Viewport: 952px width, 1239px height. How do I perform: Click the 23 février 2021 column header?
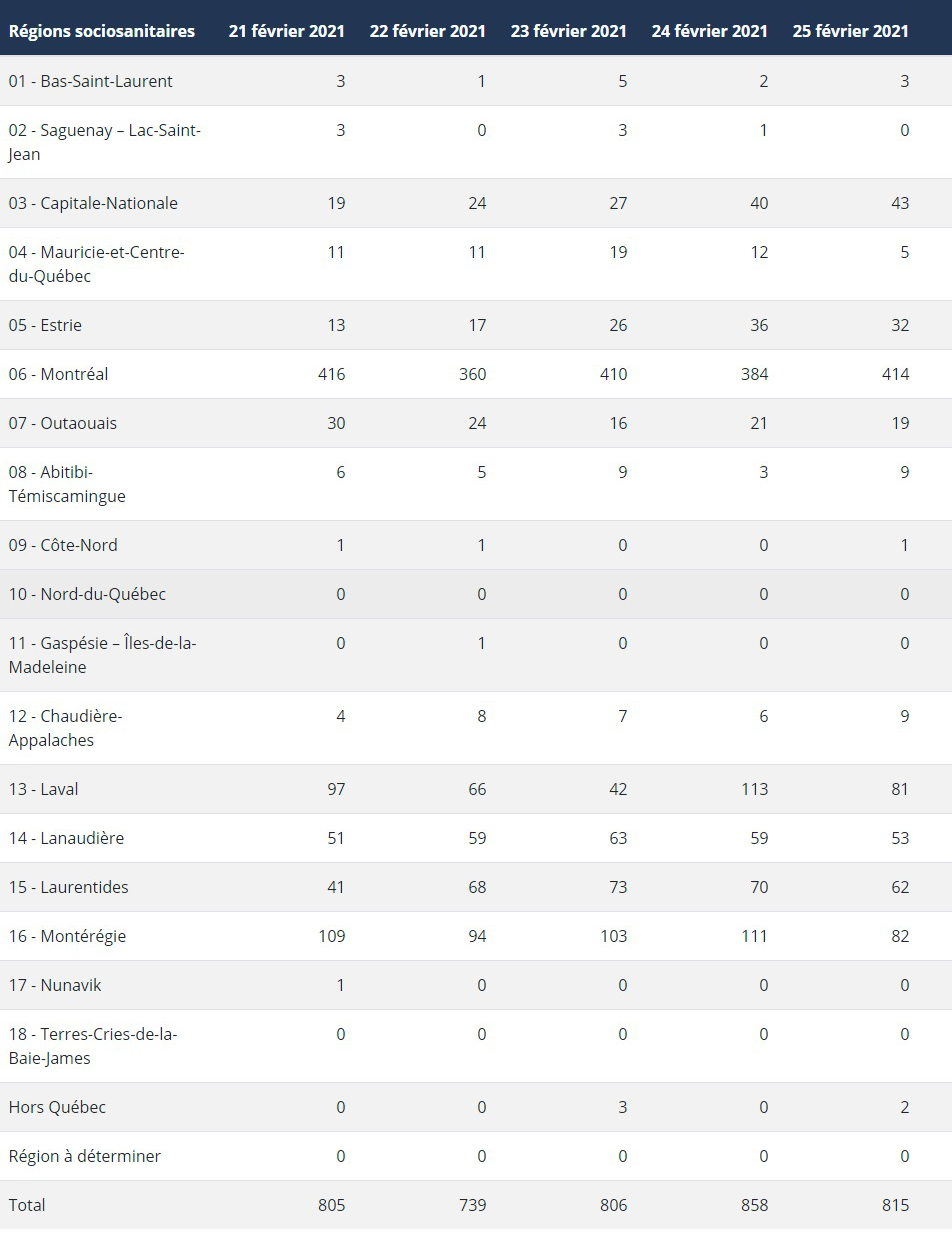point(569,31)
